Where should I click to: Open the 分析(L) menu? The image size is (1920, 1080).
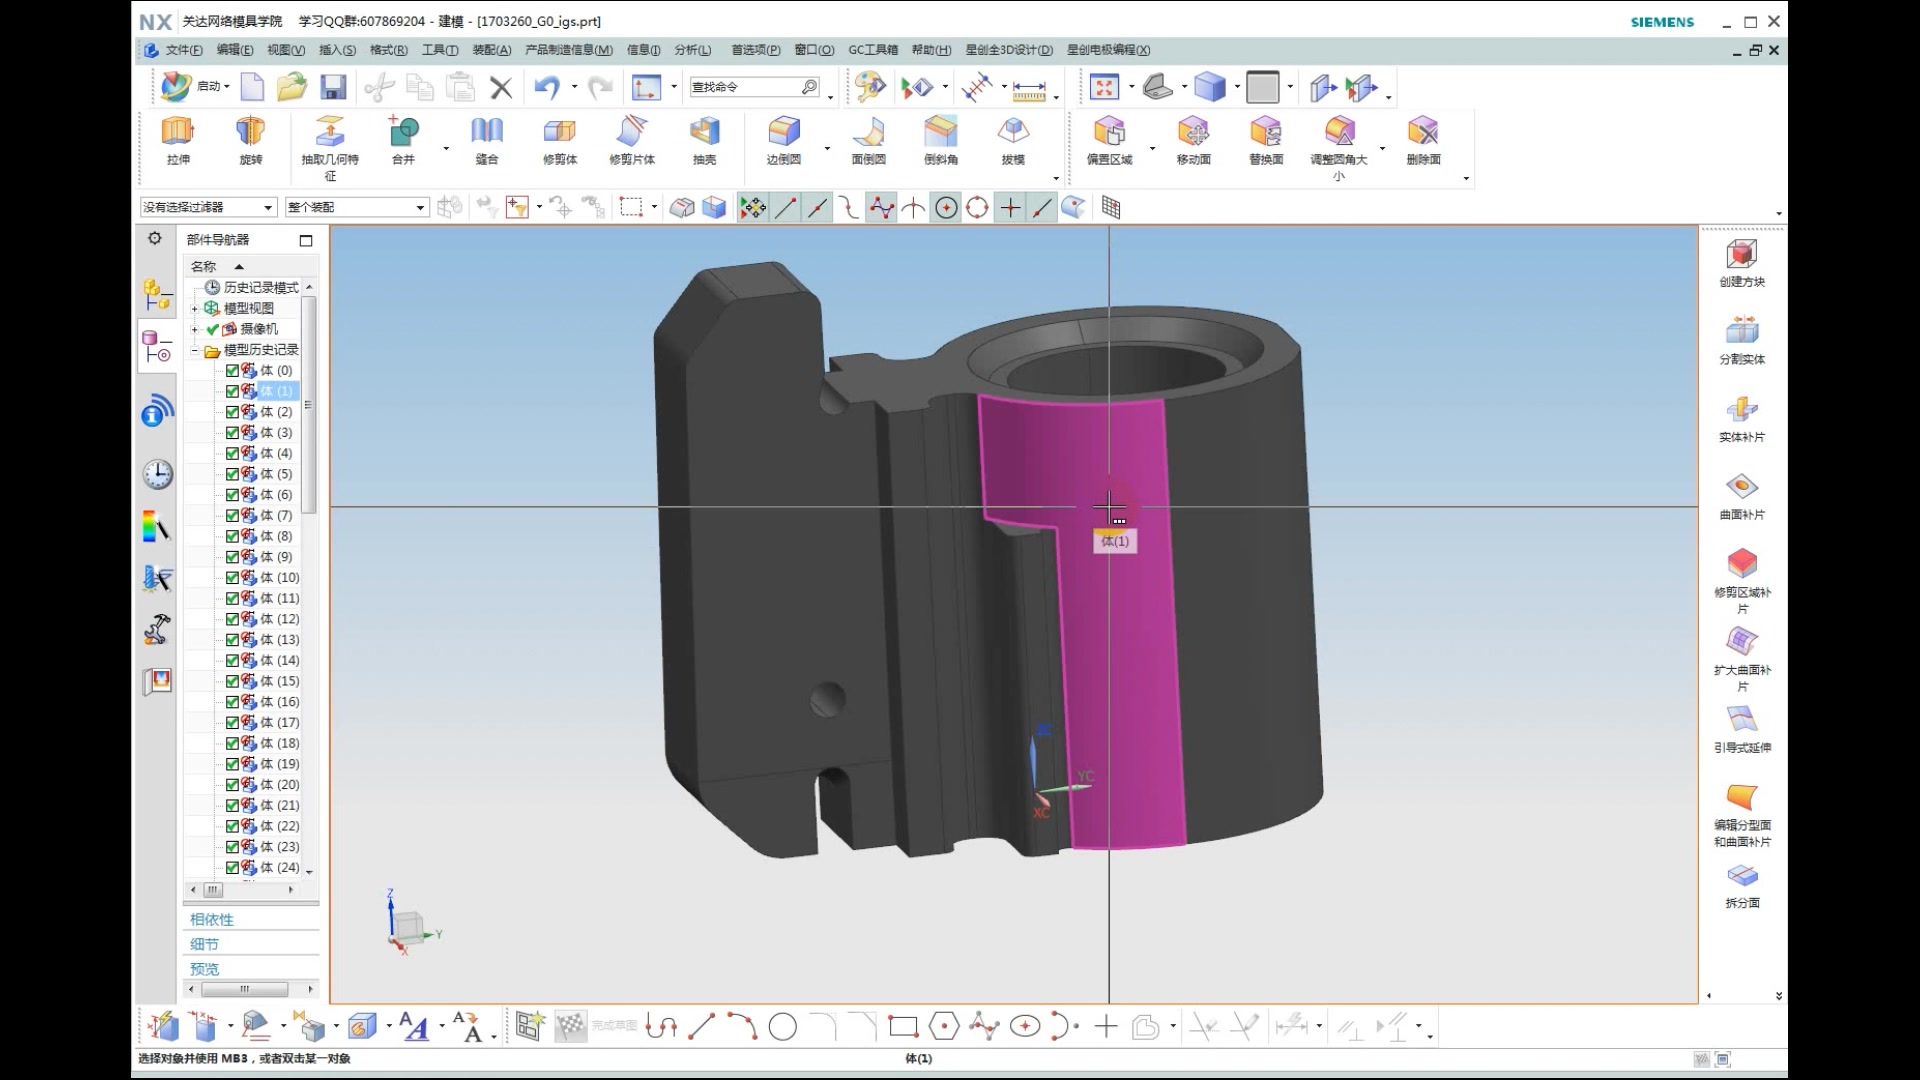coord(692,50)
